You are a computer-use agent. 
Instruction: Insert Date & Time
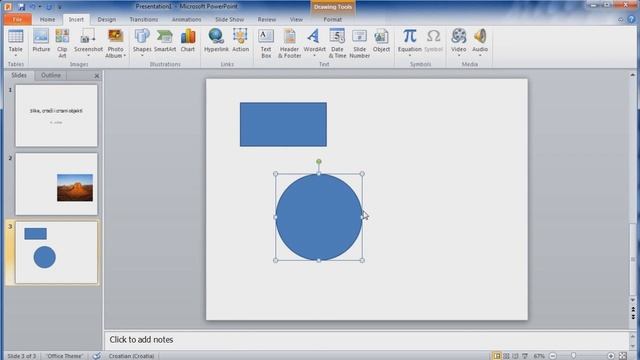point(337,43)
